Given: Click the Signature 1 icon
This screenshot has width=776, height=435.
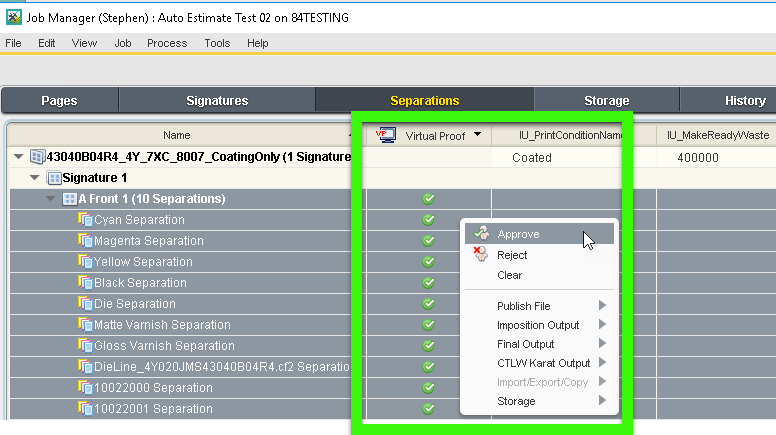Looking at the screenshot, I should tap(54, 178).
